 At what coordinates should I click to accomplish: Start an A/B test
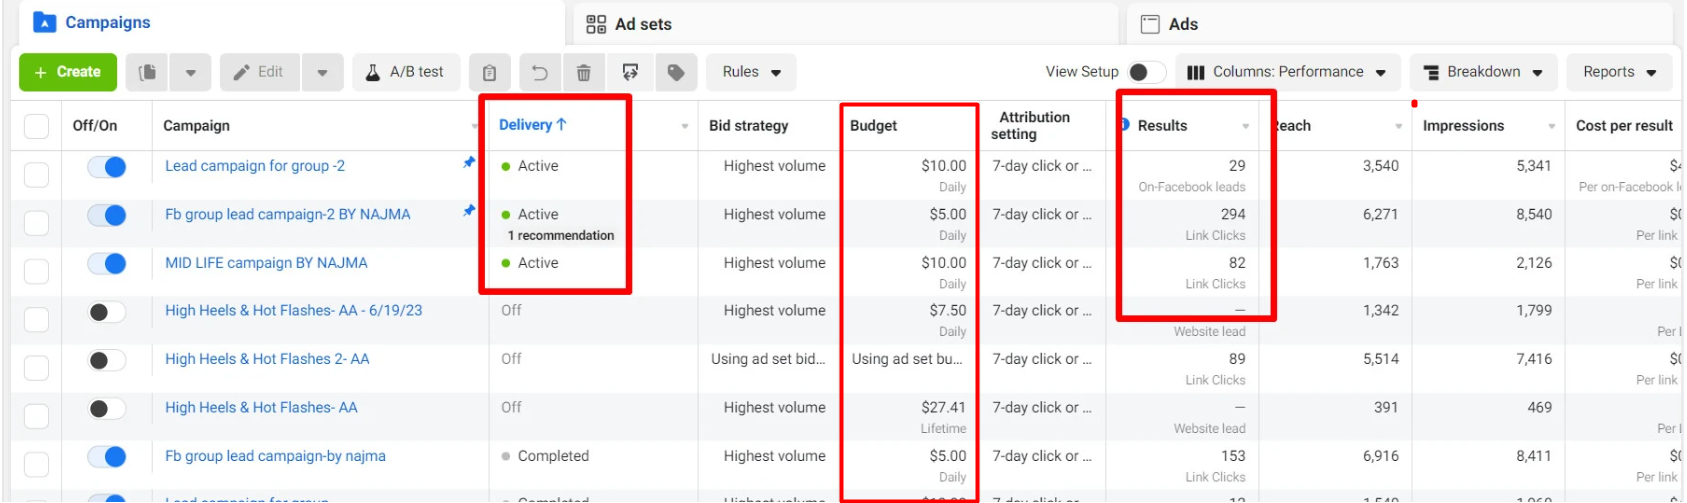coord(405,72)
